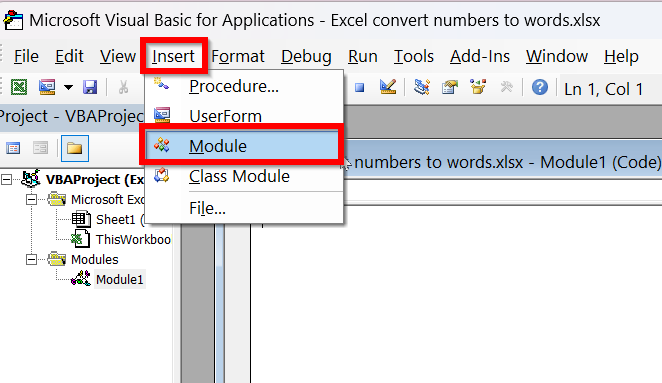The image size is (662, 383).
Task: Open Object Browser toolbar icon
Action: pos(478,87)
